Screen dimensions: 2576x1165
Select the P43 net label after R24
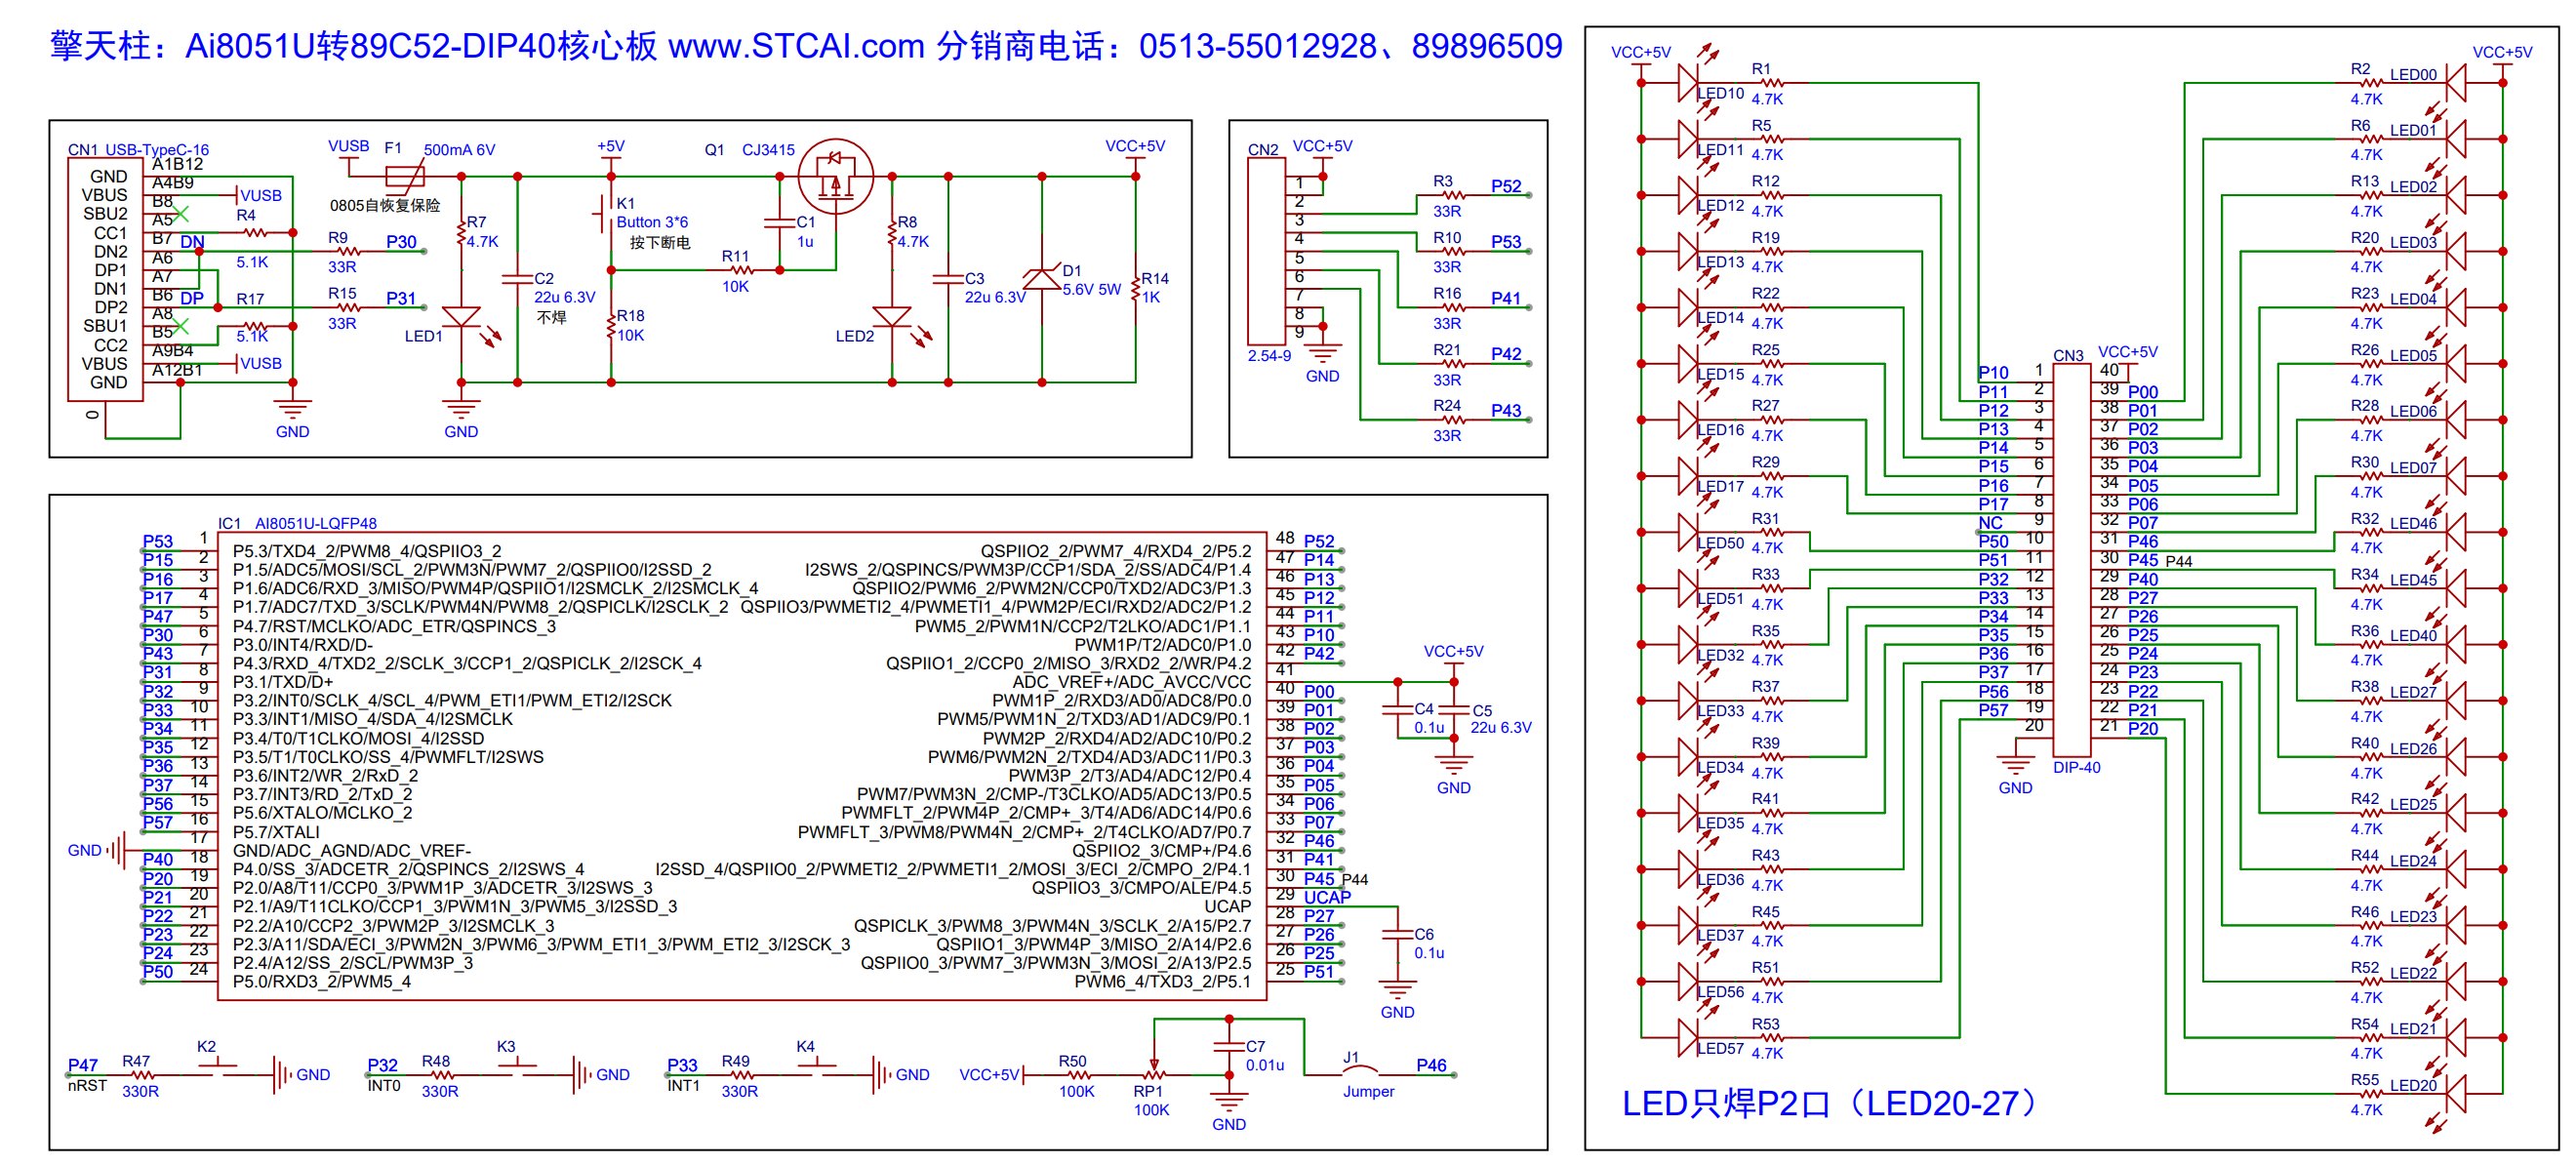click(x=1506, y=410)
